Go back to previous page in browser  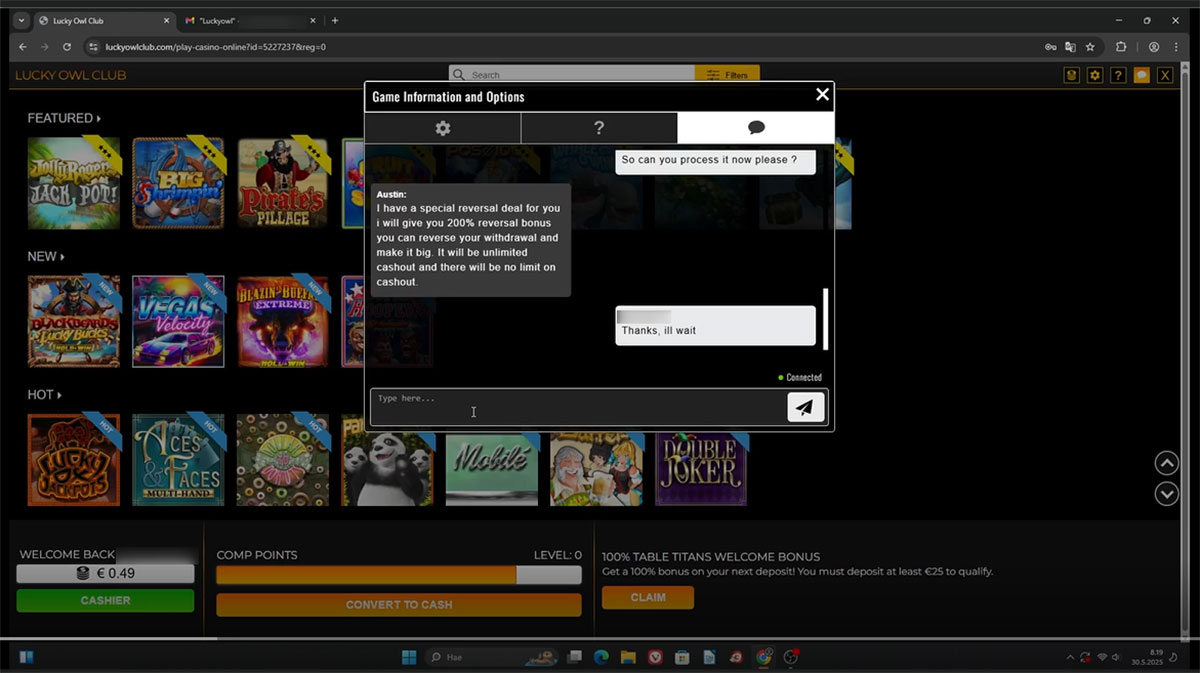pos(23,47)
